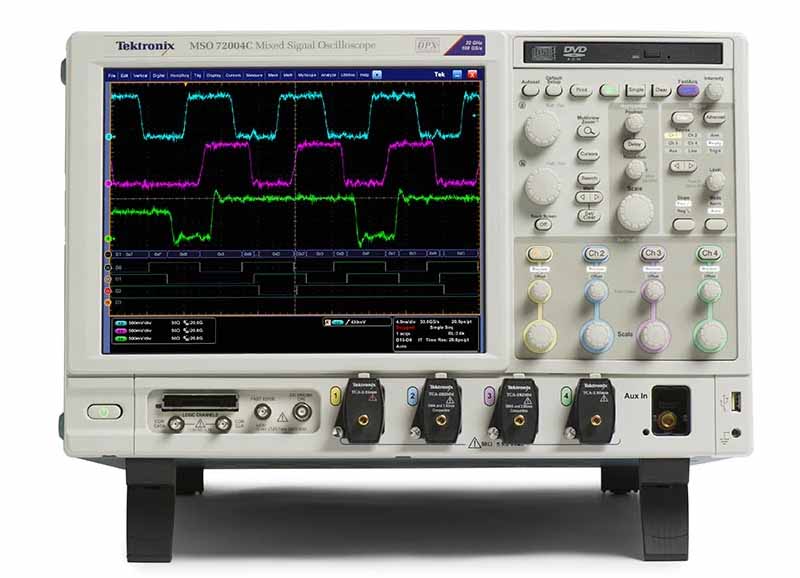
Task: Turn the Touch Screen Off
Action: click(544, 223)
